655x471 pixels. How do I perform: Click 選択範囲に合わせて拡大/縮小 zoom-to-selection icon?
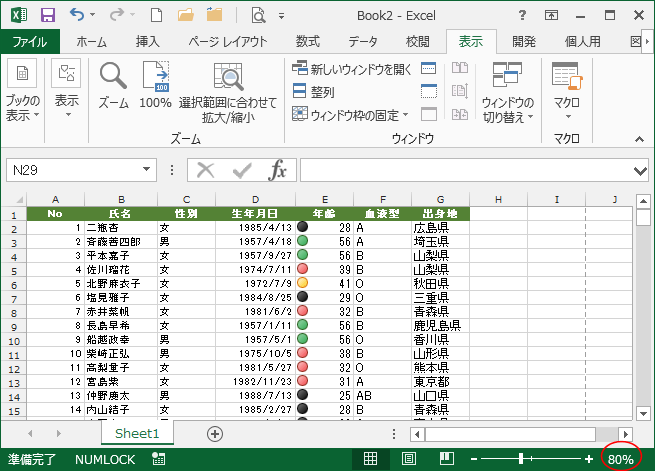pos(229,93)
